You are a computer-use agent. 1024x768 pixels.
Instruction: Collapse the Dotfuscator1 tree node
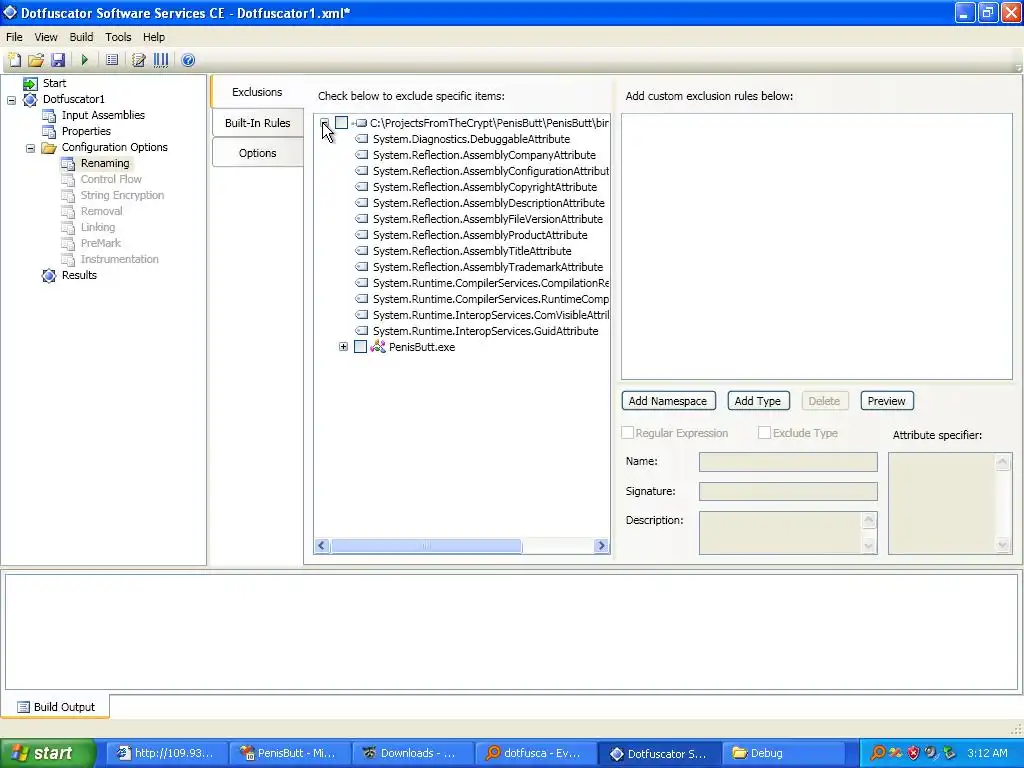point(12,100)
